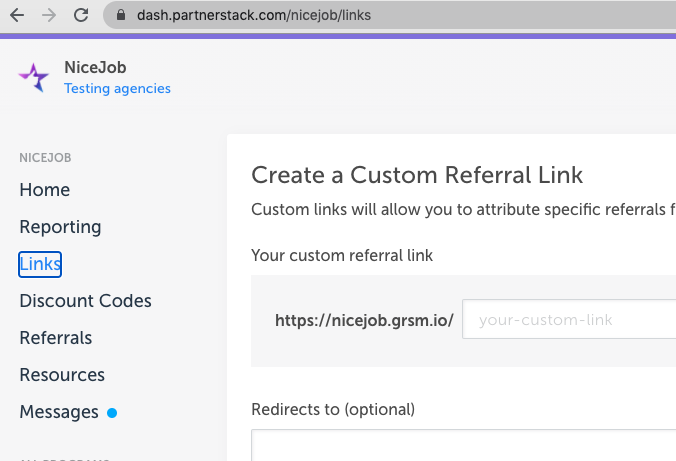Click the Create a Custom Referral Link heading
Image resolution: width=676 pixels, height=461 pixels.
point(417,175)
